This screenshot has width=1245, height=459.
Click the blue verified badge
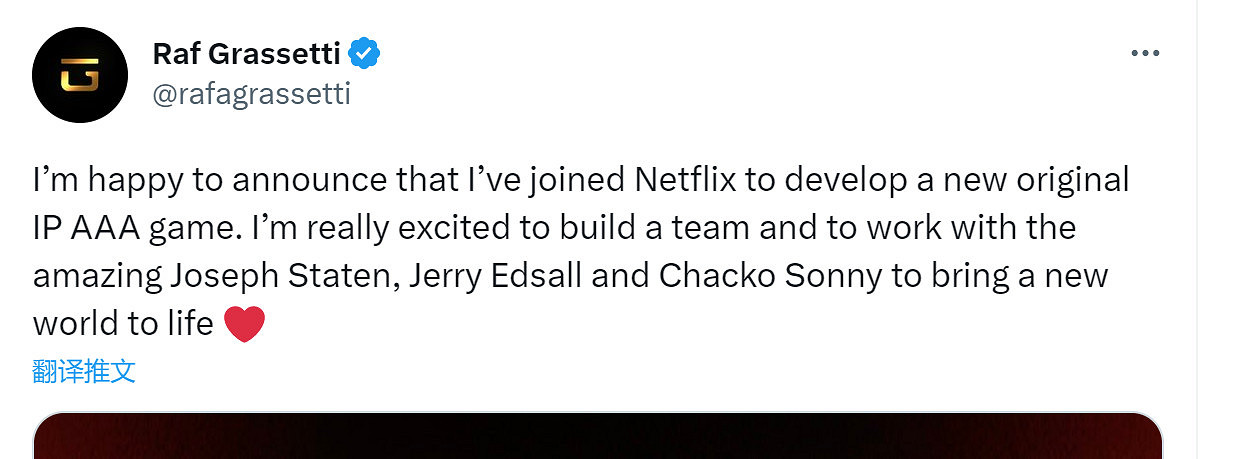tap(363, 53)
